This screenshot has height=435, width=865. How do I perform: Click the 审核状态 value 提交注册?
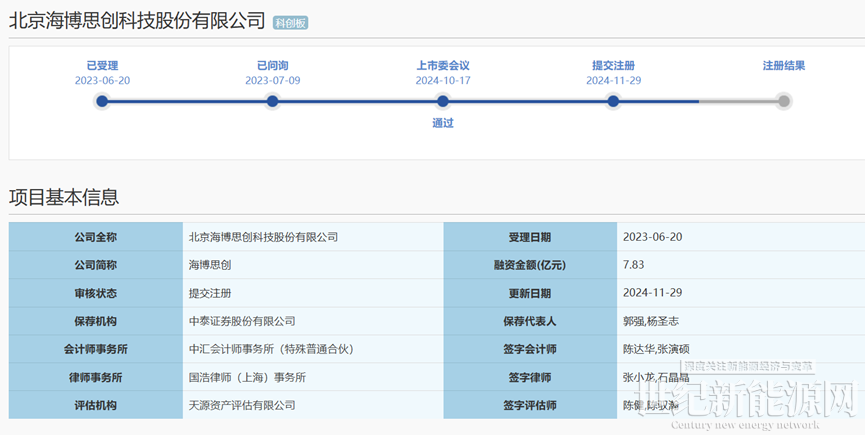209,293
